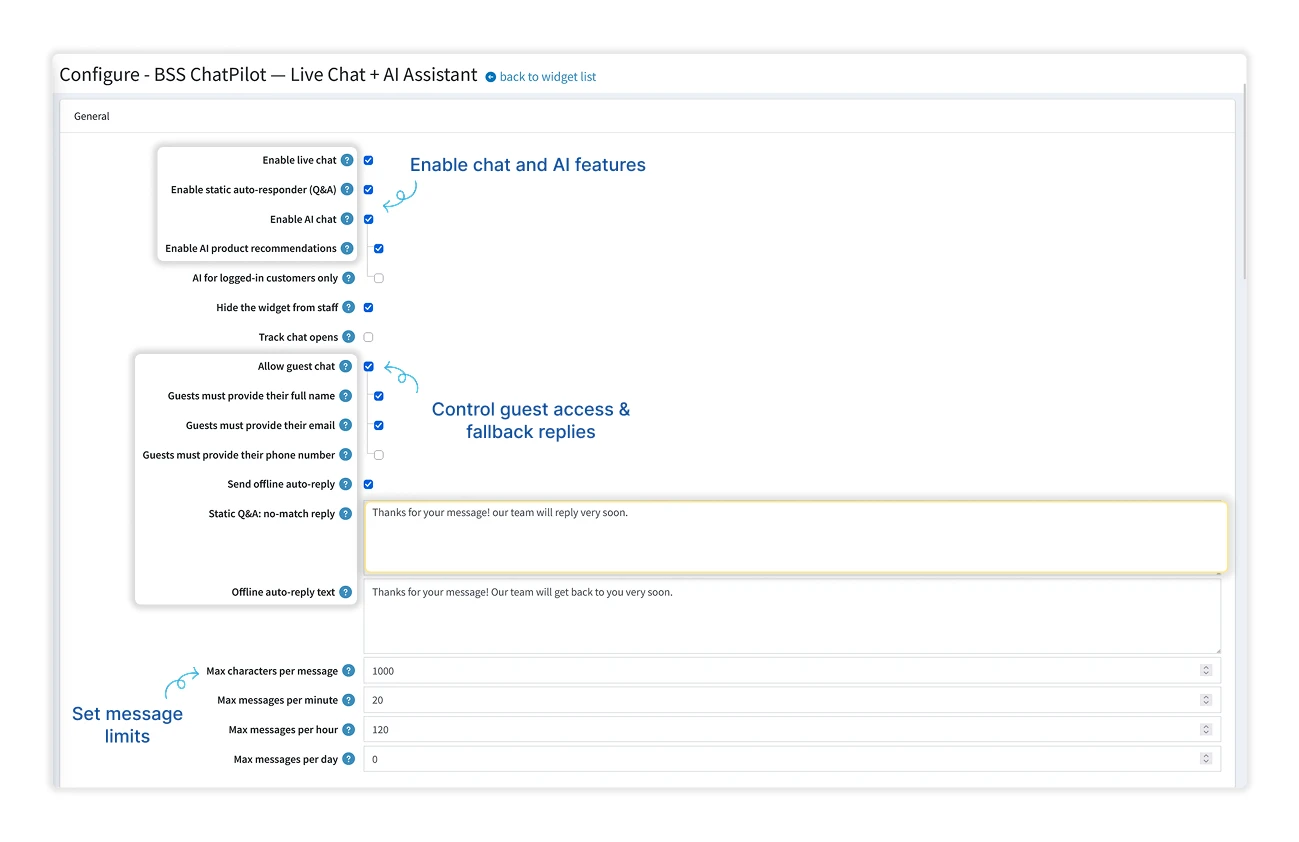Open help for guests' phone number requirement
Screen dimensions: 1299x842
pos(346,454)
